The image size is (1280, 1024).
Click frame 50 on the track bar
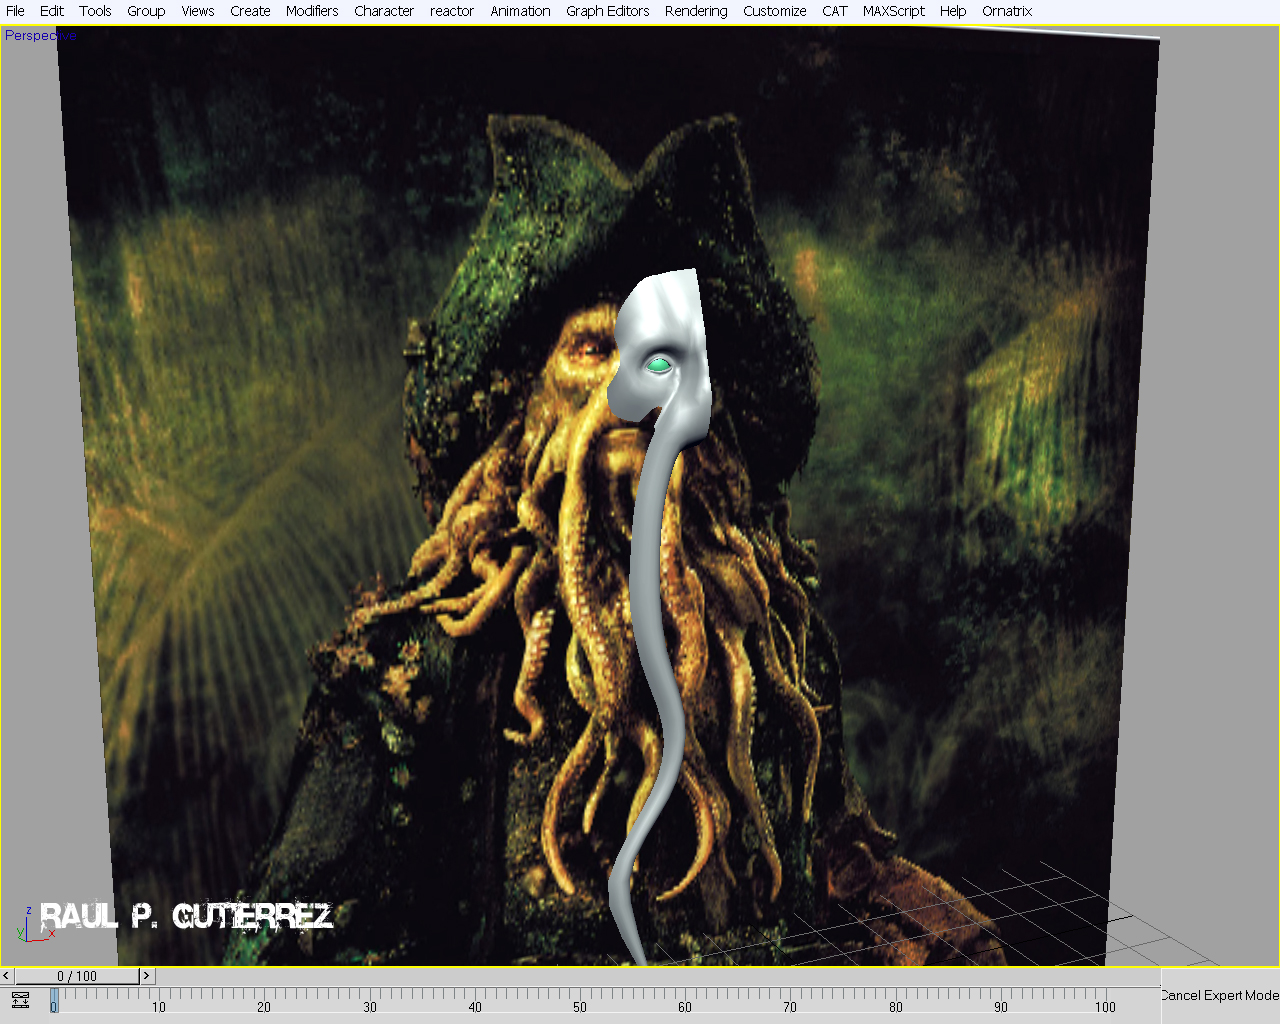(580, 1006)
